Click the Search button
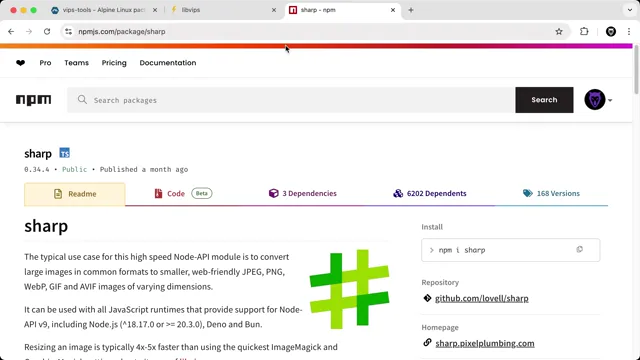 coord(544,100)
